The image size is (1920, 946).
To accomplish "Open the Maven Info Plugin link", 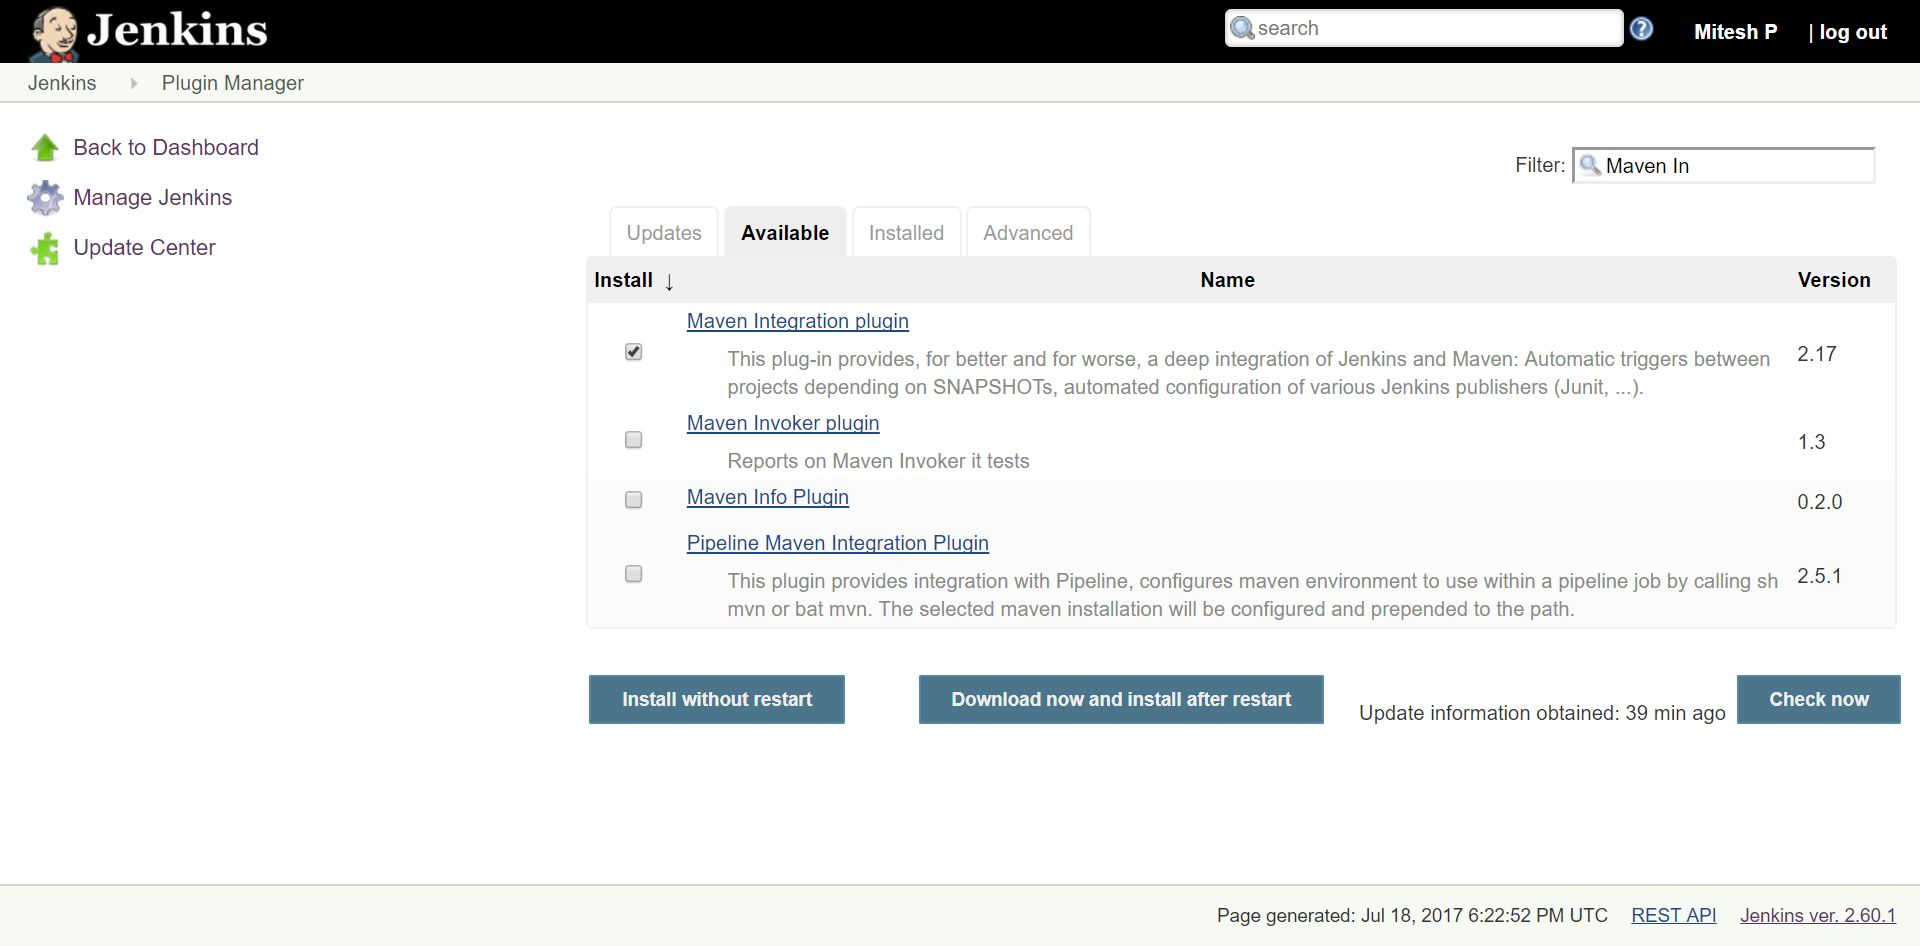I will [x=768, y=497].
